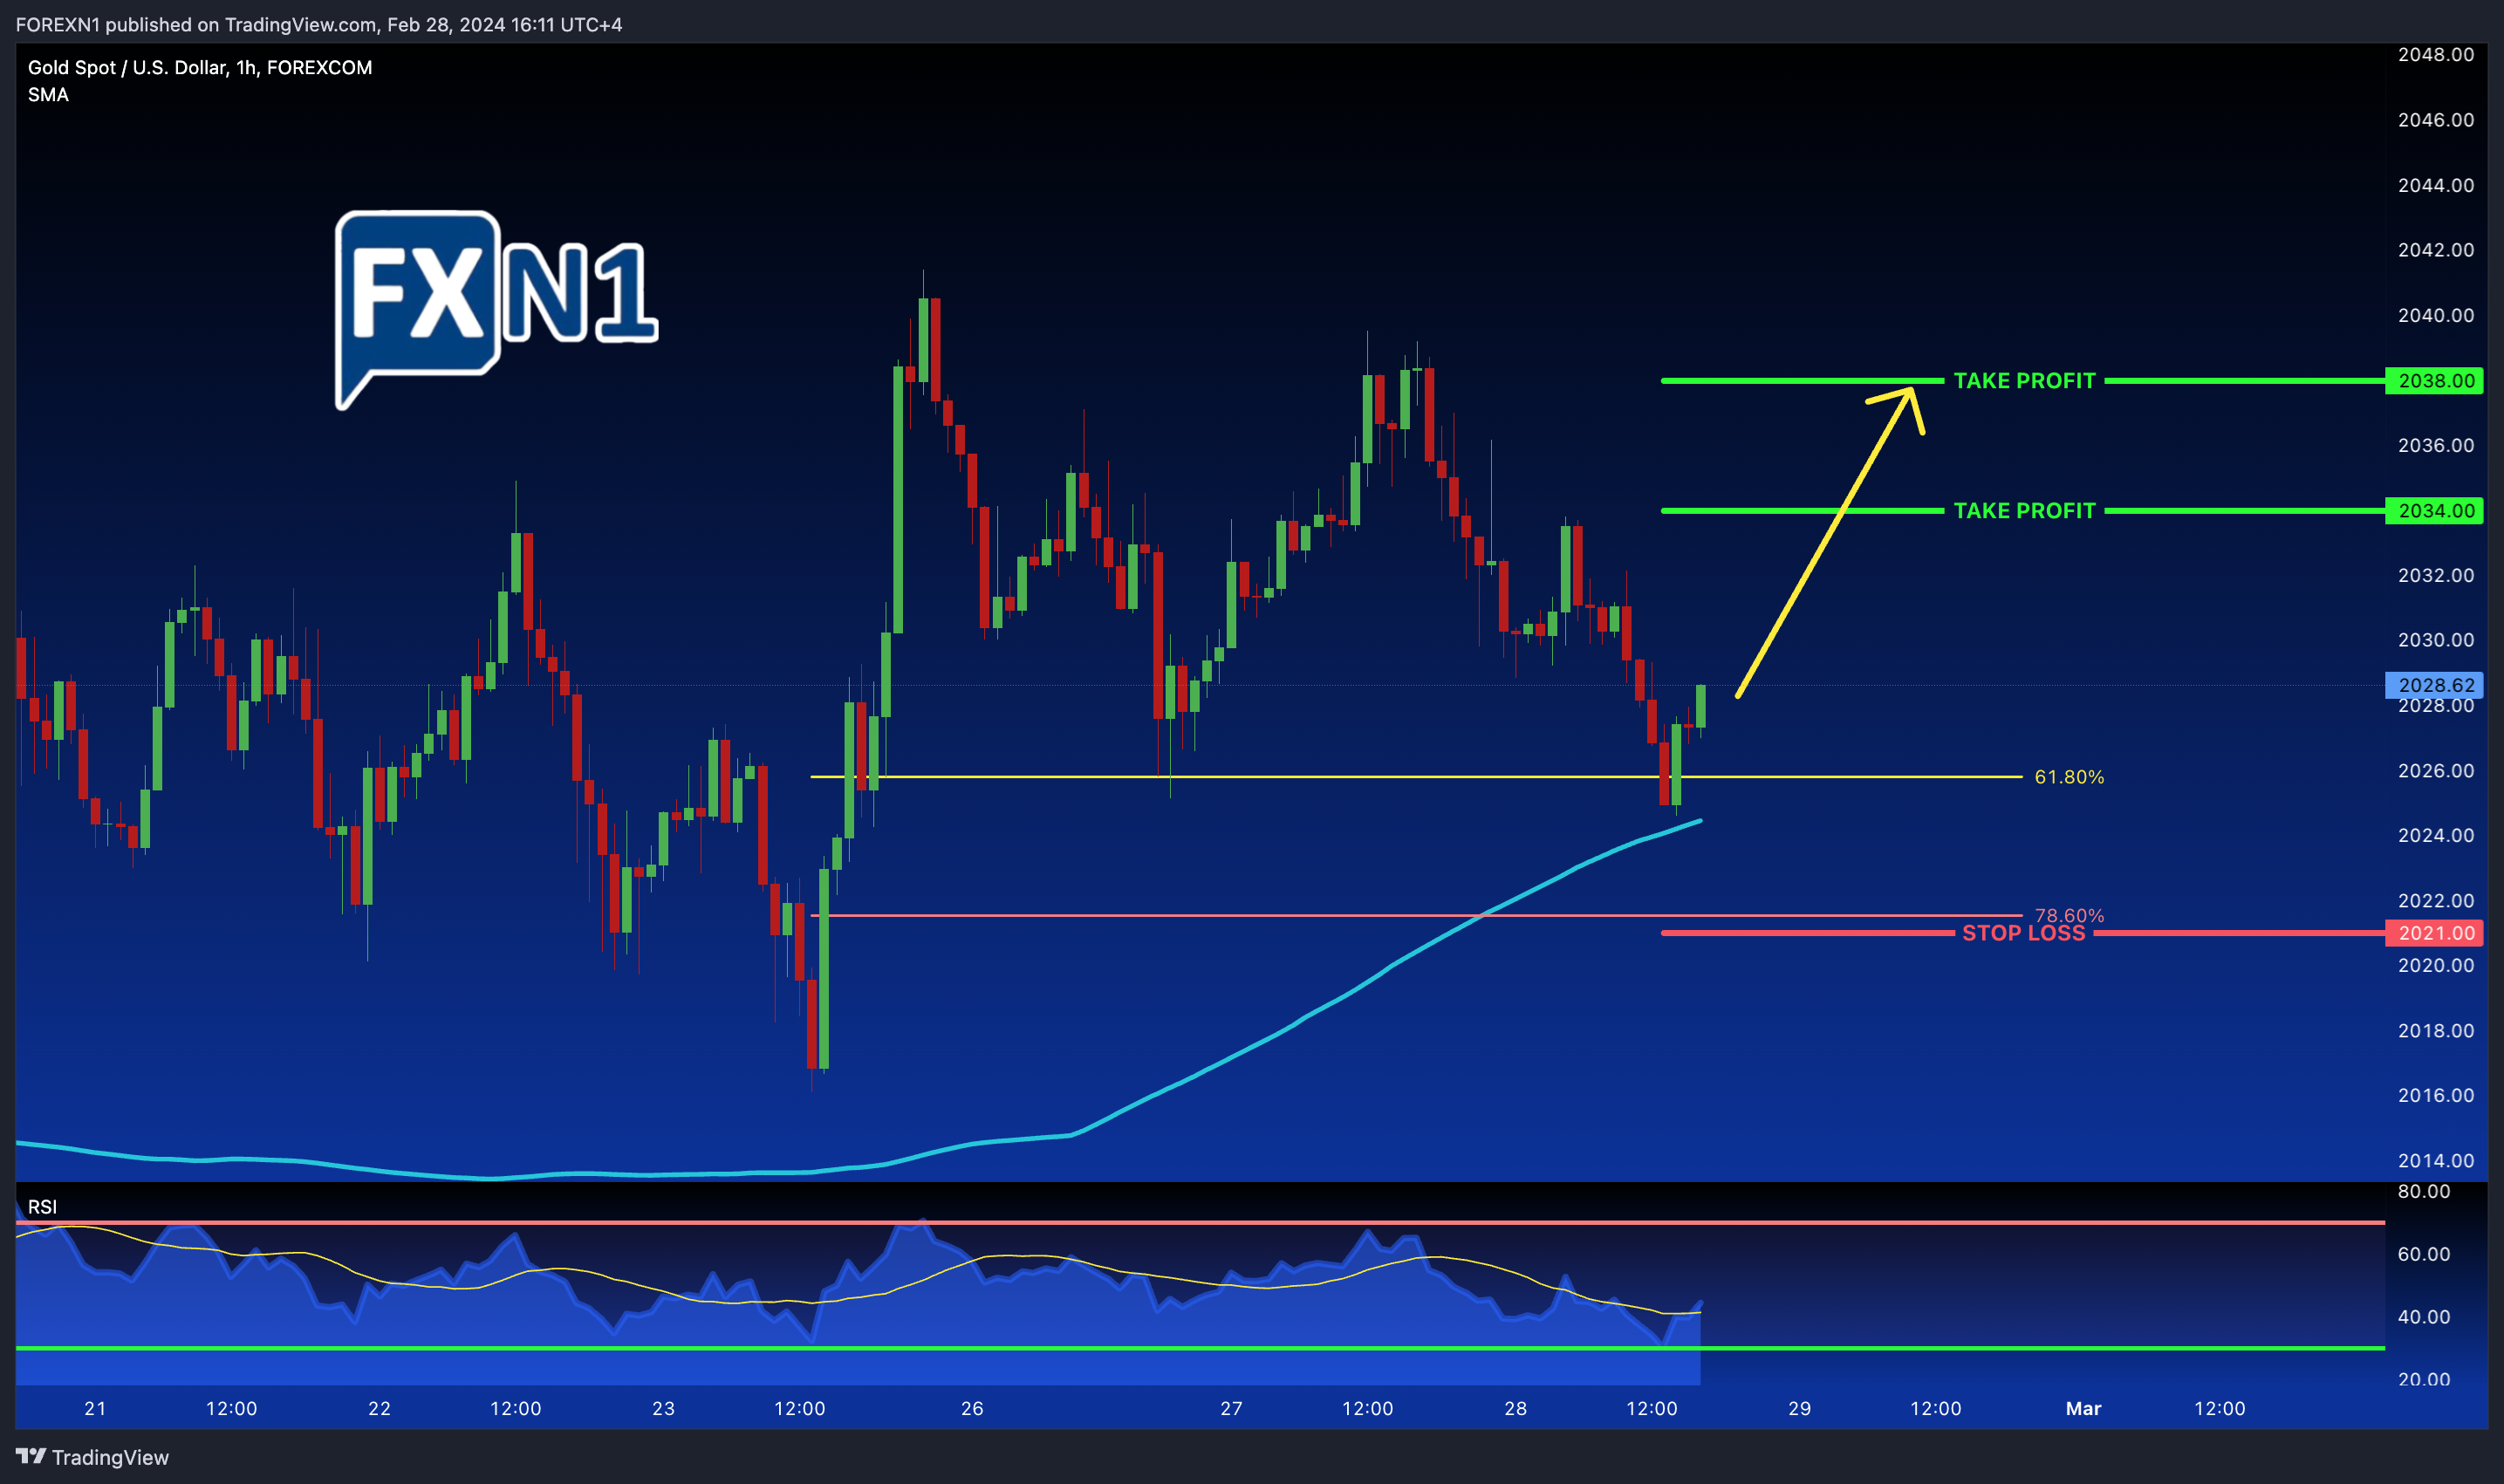
Task: Click the 2021.00 stop loss price tag
Action: [2434, 933]
